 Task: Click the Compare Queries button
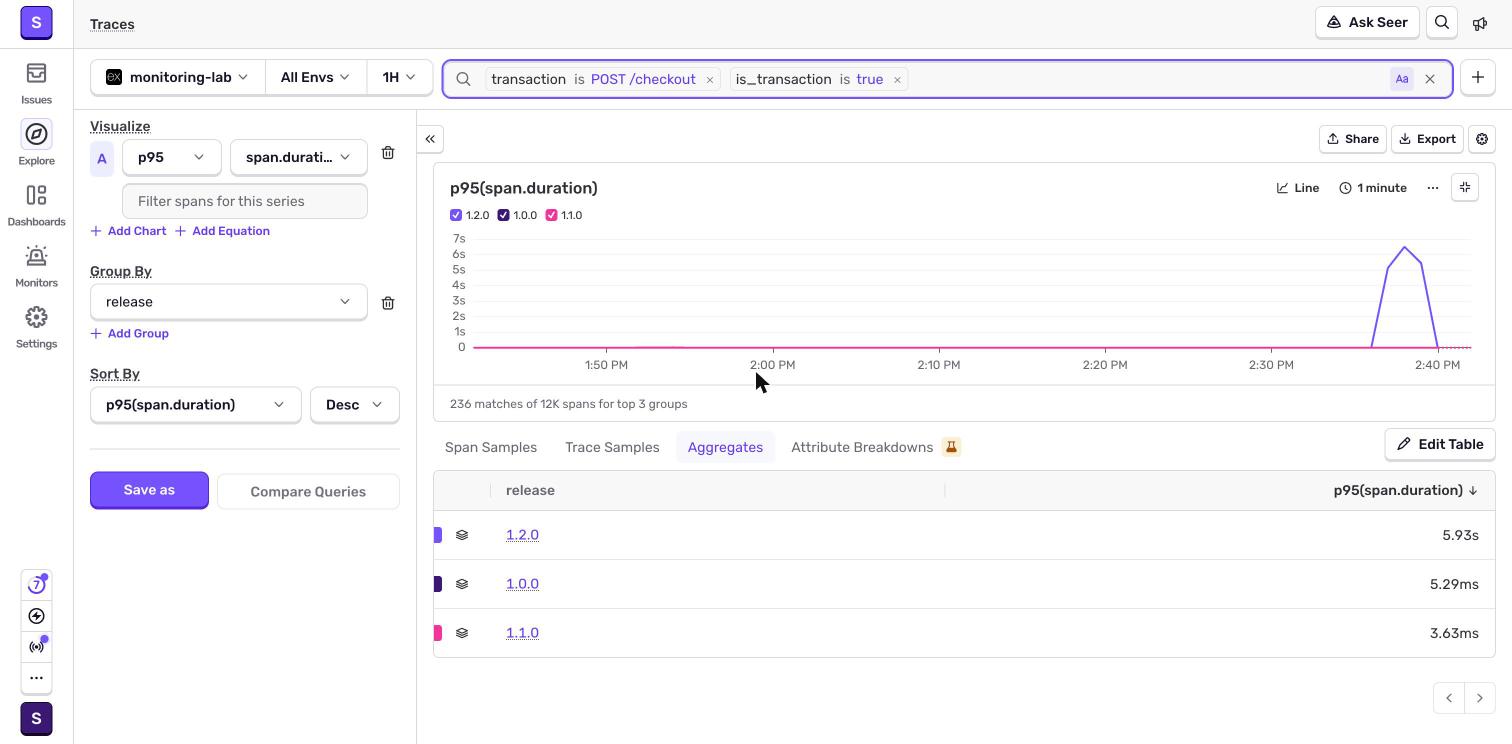click(308, 492)
